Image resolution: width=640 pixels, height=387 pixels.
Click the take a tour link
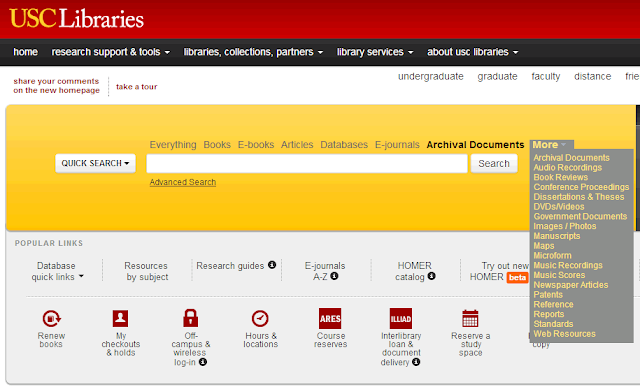(x=136, y=87)
